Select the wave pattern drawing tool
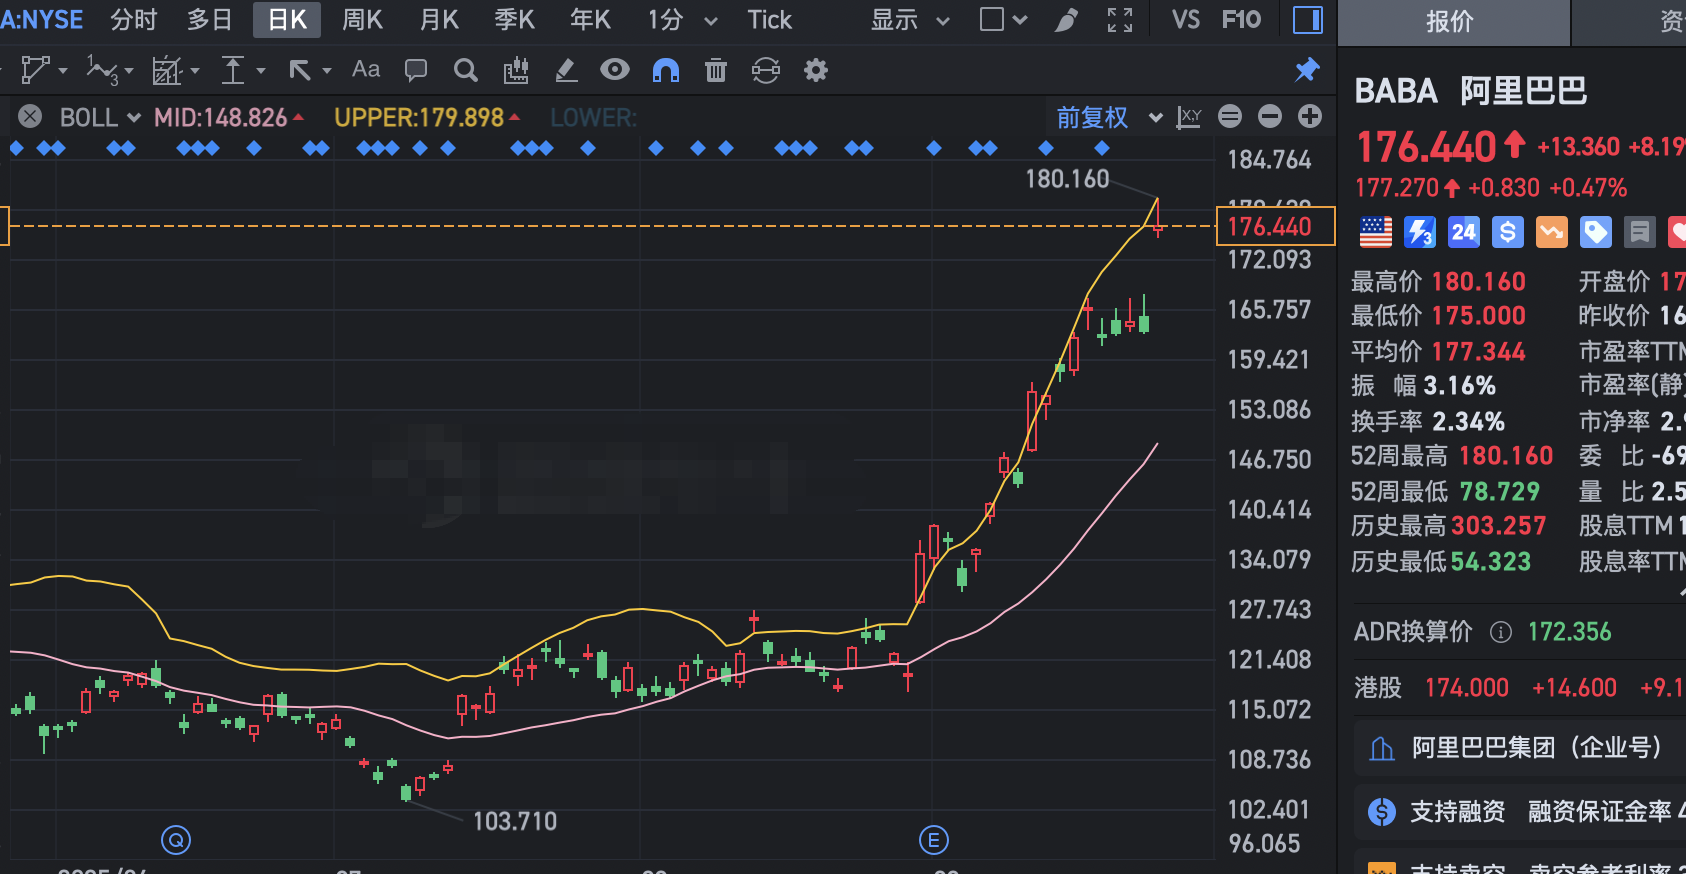This screenshot has height=874, width=1686. [100, 70]
